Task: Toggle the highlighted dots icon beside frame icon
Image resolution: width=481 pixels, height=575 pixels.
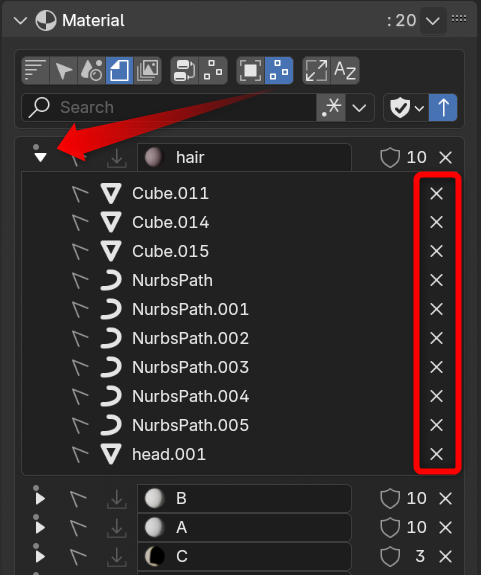Action: tap(279, 70)
